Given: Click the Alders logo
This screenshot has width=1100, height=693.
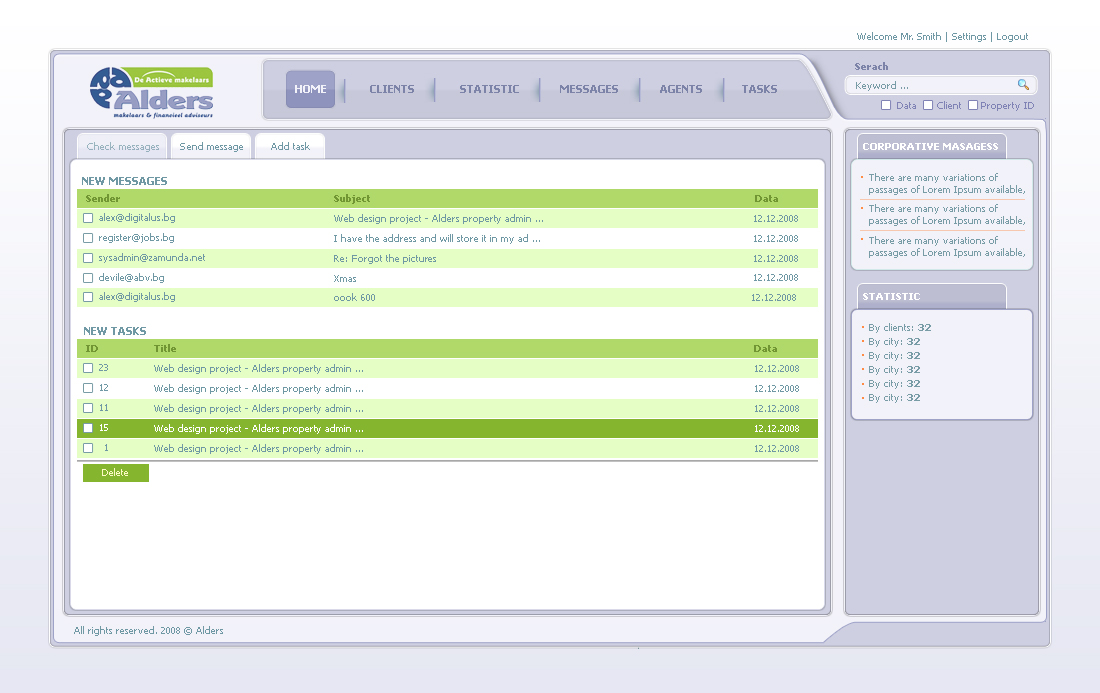Looking at the screenshot, I should (152, 92).
